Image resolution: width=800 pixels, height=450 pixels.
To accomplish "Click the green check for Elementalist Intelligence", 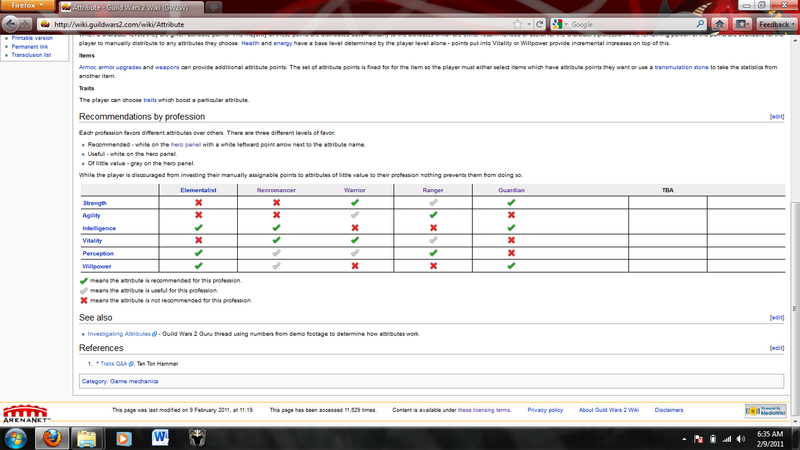I will coord(198,228).
